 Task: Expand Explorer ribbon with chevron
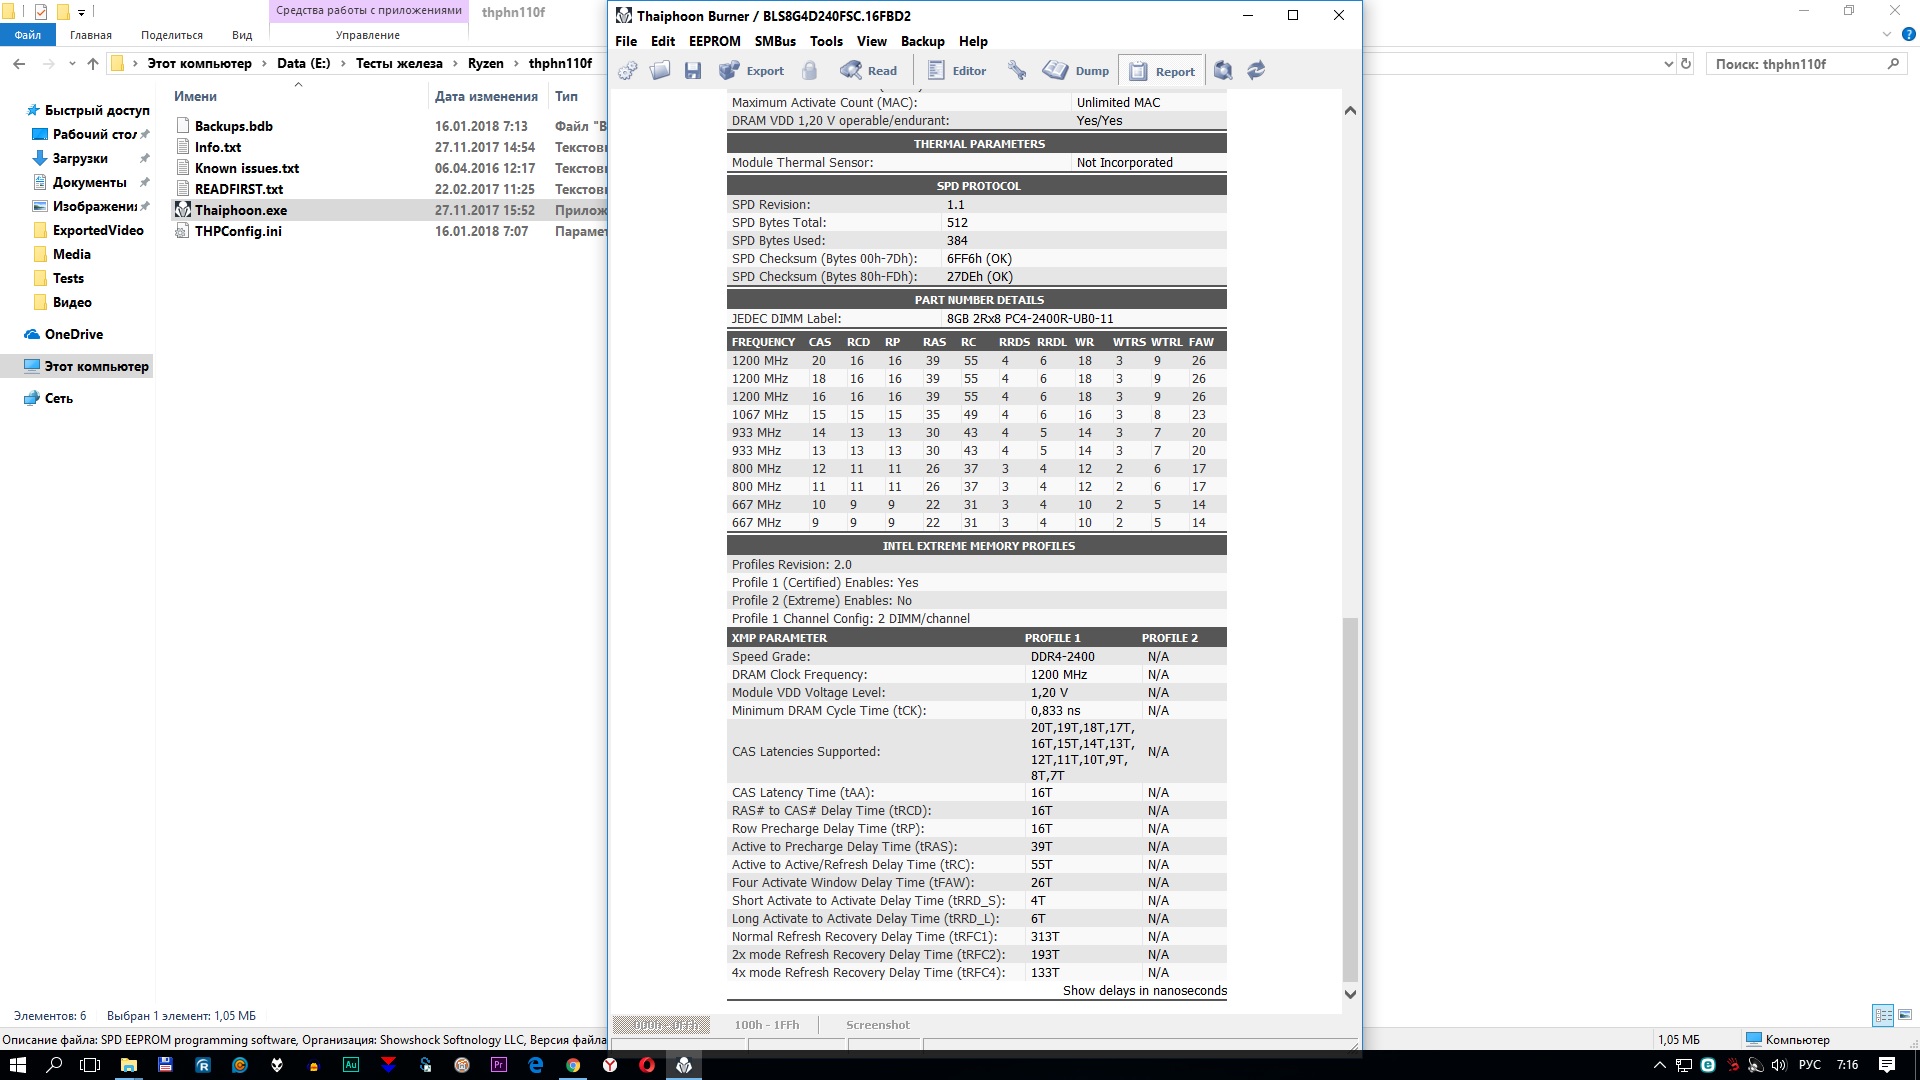(1886, 35)
